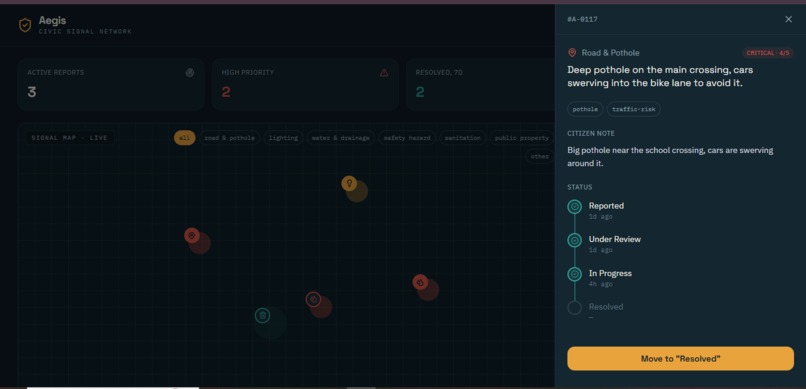The height and width of the screenshot is (389, 806).
Task: Select the red pothole pin marker on map
Action: [192, 235]
